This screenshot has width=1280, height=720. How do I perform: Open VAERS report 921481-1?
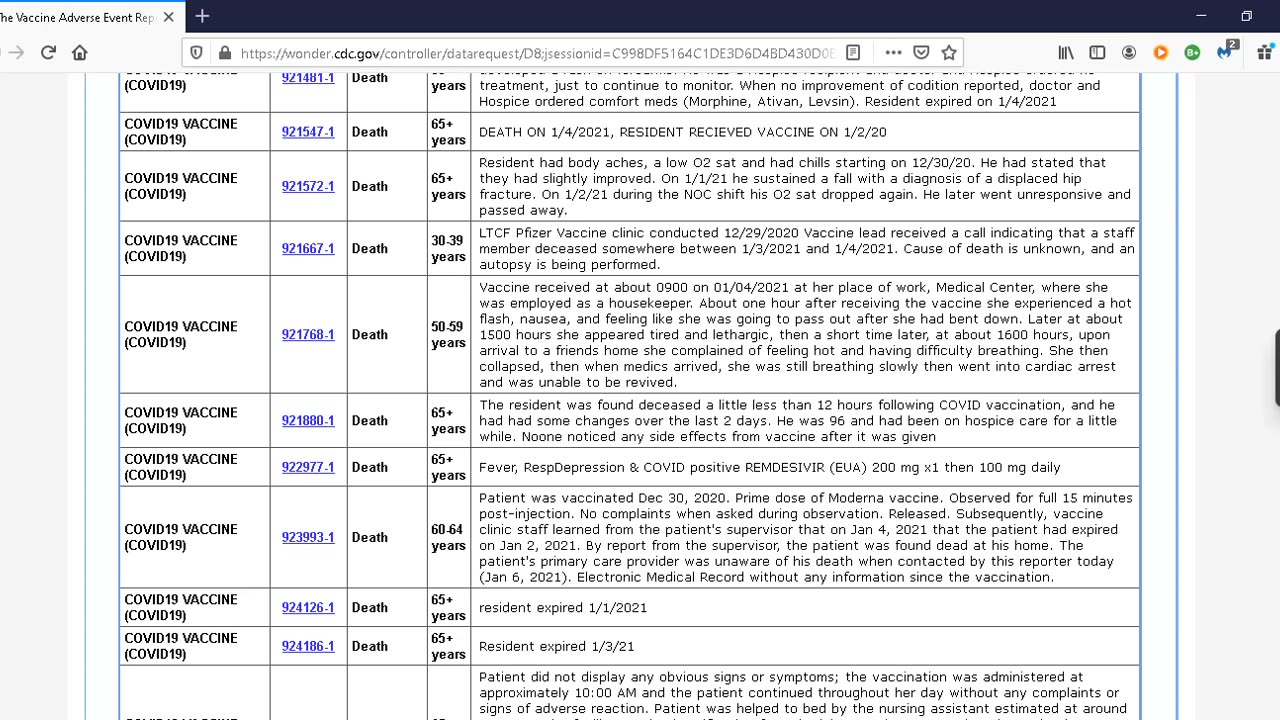point(308,78)
